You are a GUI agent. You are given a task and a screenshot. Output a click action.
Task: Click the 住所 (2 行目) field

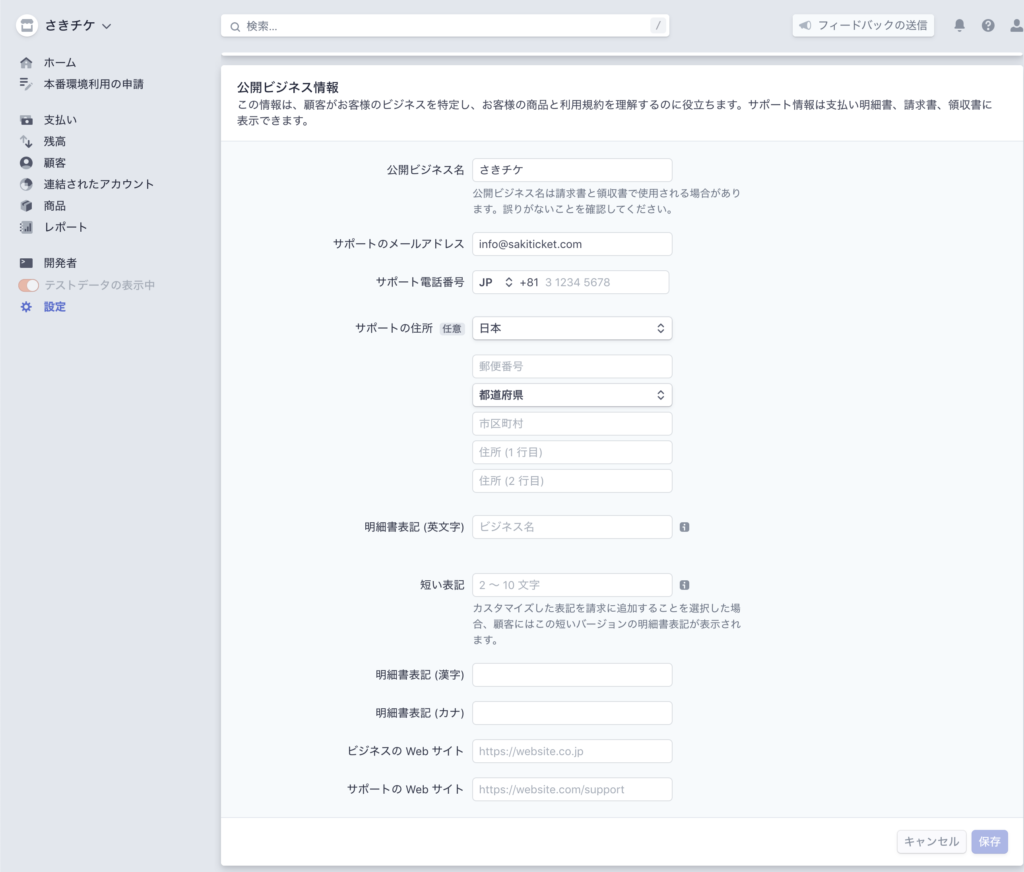click(x=572, y=481)
